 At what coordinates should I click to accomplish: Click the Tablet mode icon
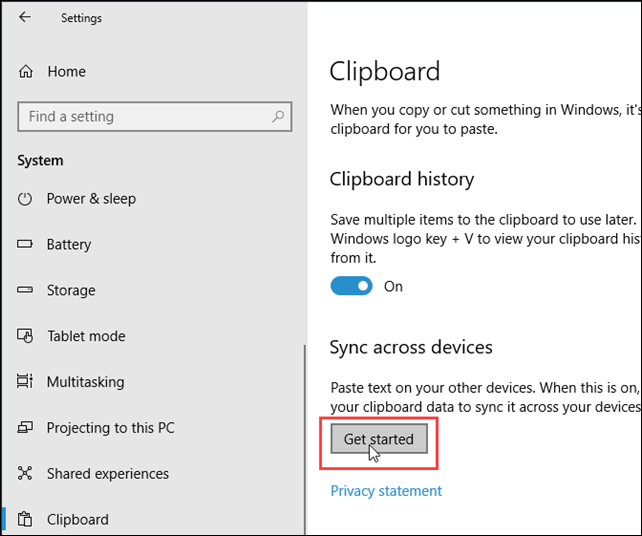(25, 336)
